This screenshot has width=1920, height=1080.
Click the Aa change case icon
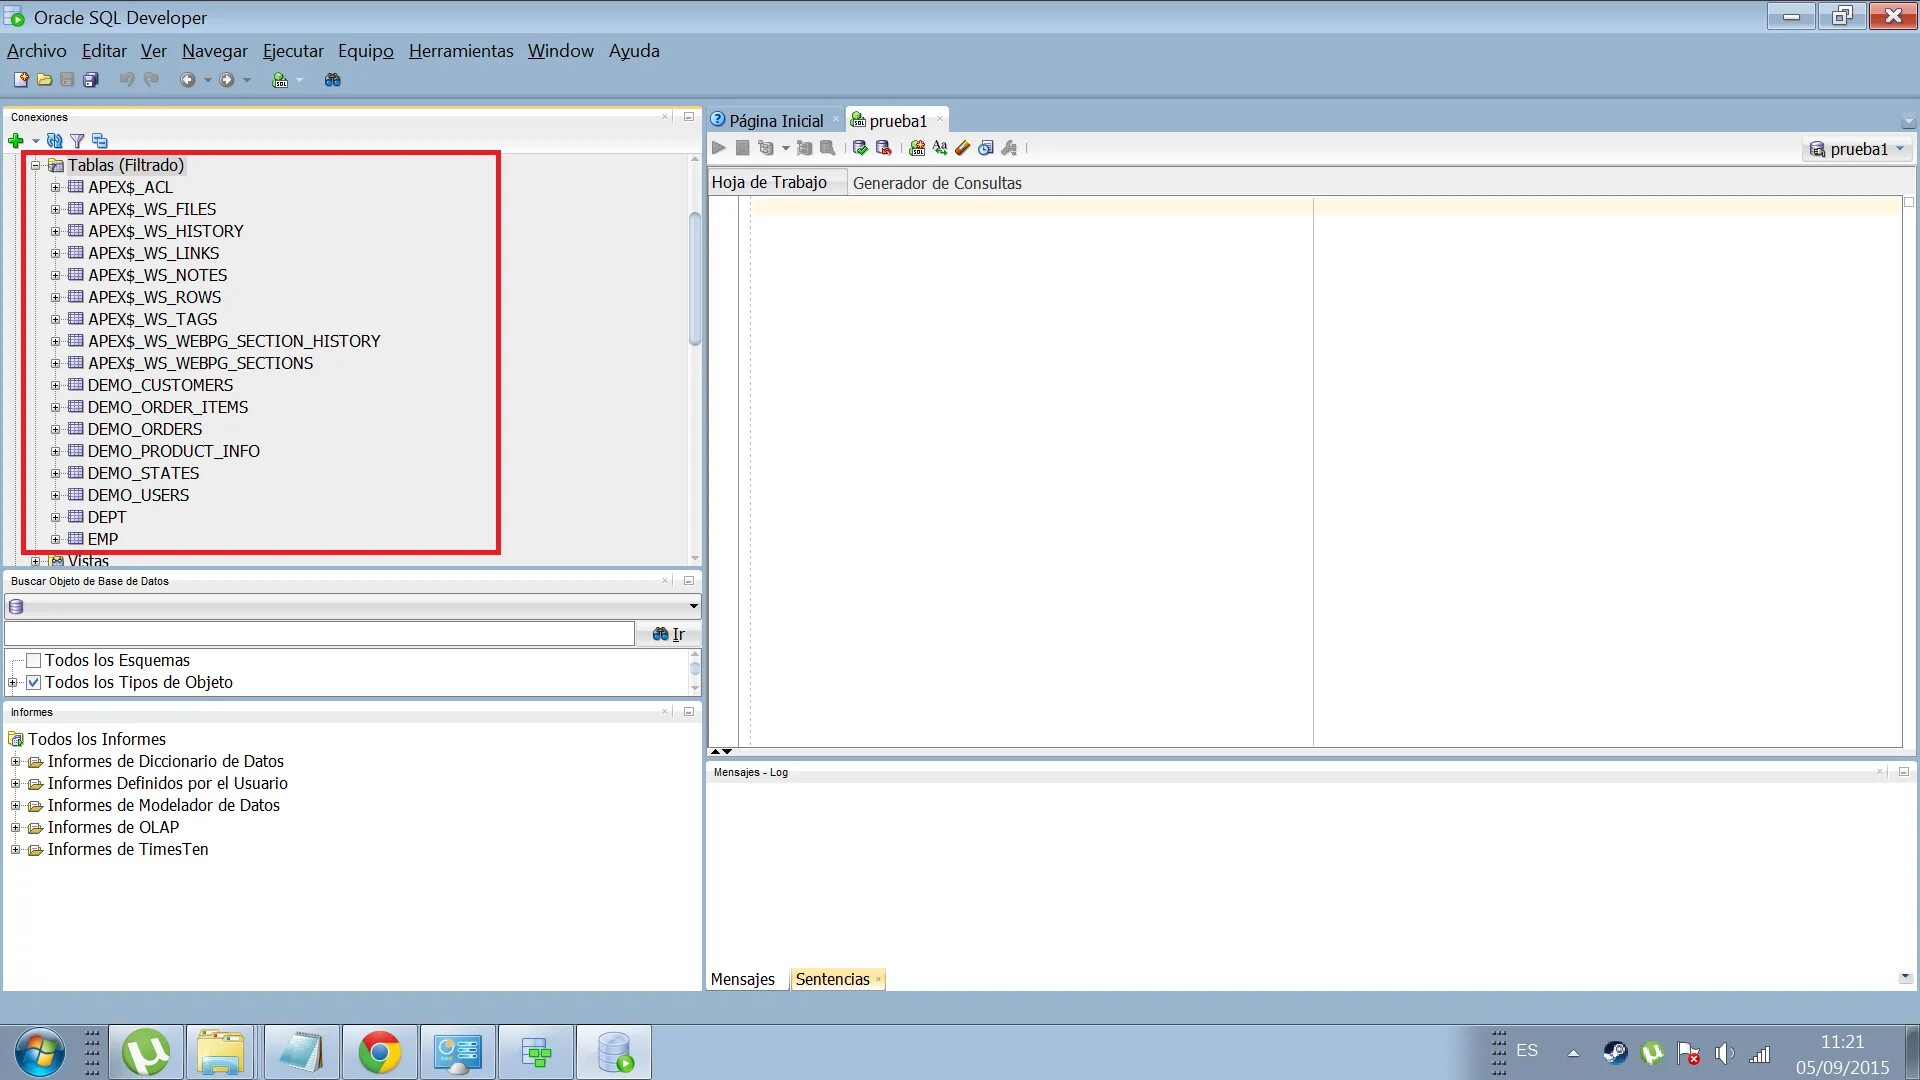[940, 148]
